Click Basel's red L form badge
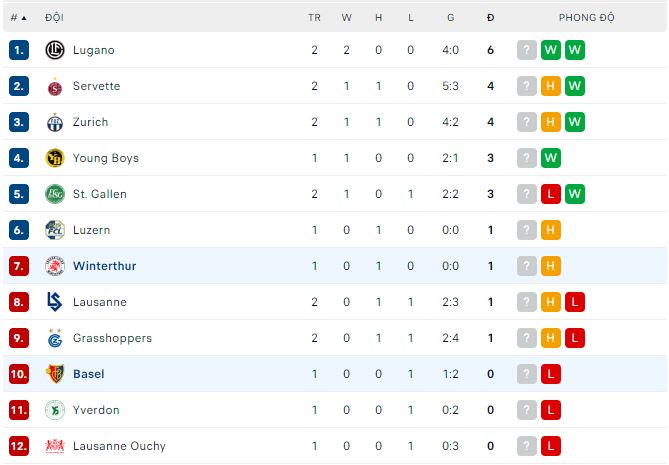The height and width of the screenshot is (465, 669). pos(550,374)
